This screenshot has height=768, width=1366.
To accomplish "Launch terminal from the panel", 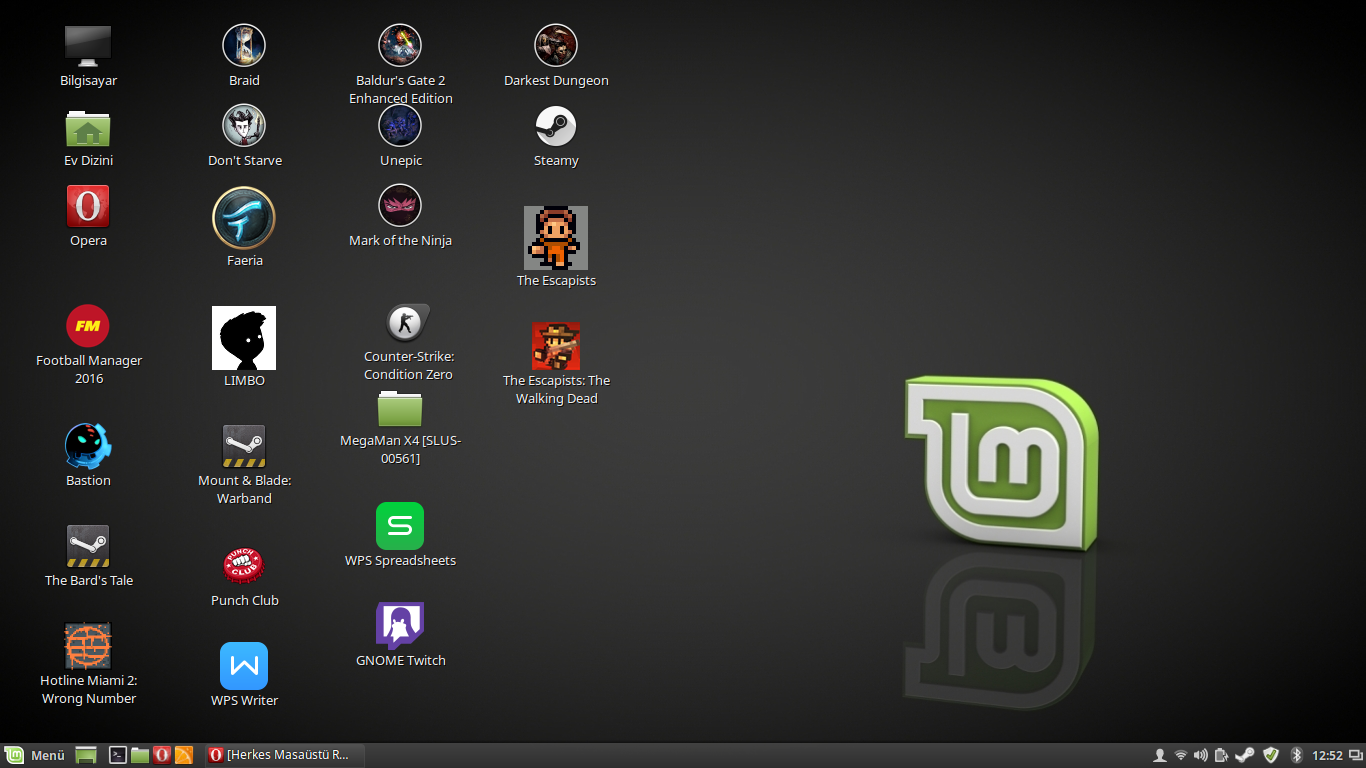I will [117, 755].
